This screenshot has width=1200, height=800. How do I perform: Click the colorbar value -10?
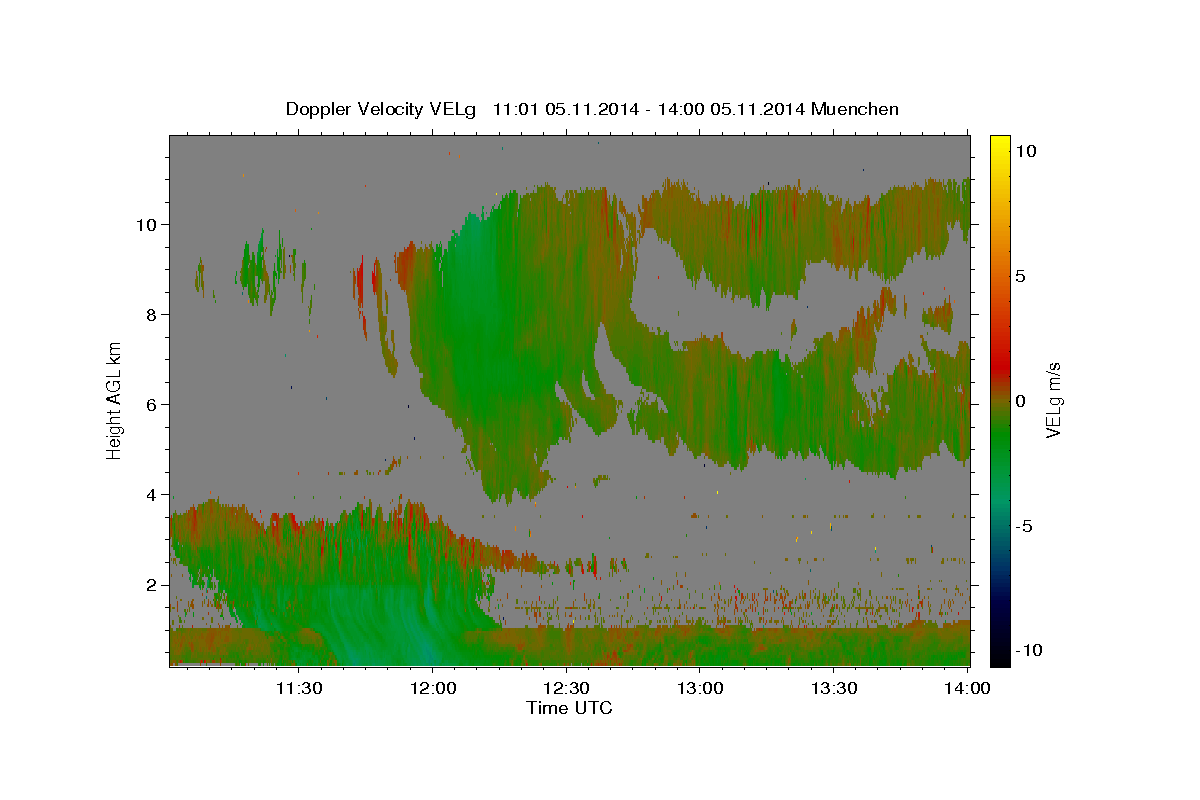point(1029,651)
